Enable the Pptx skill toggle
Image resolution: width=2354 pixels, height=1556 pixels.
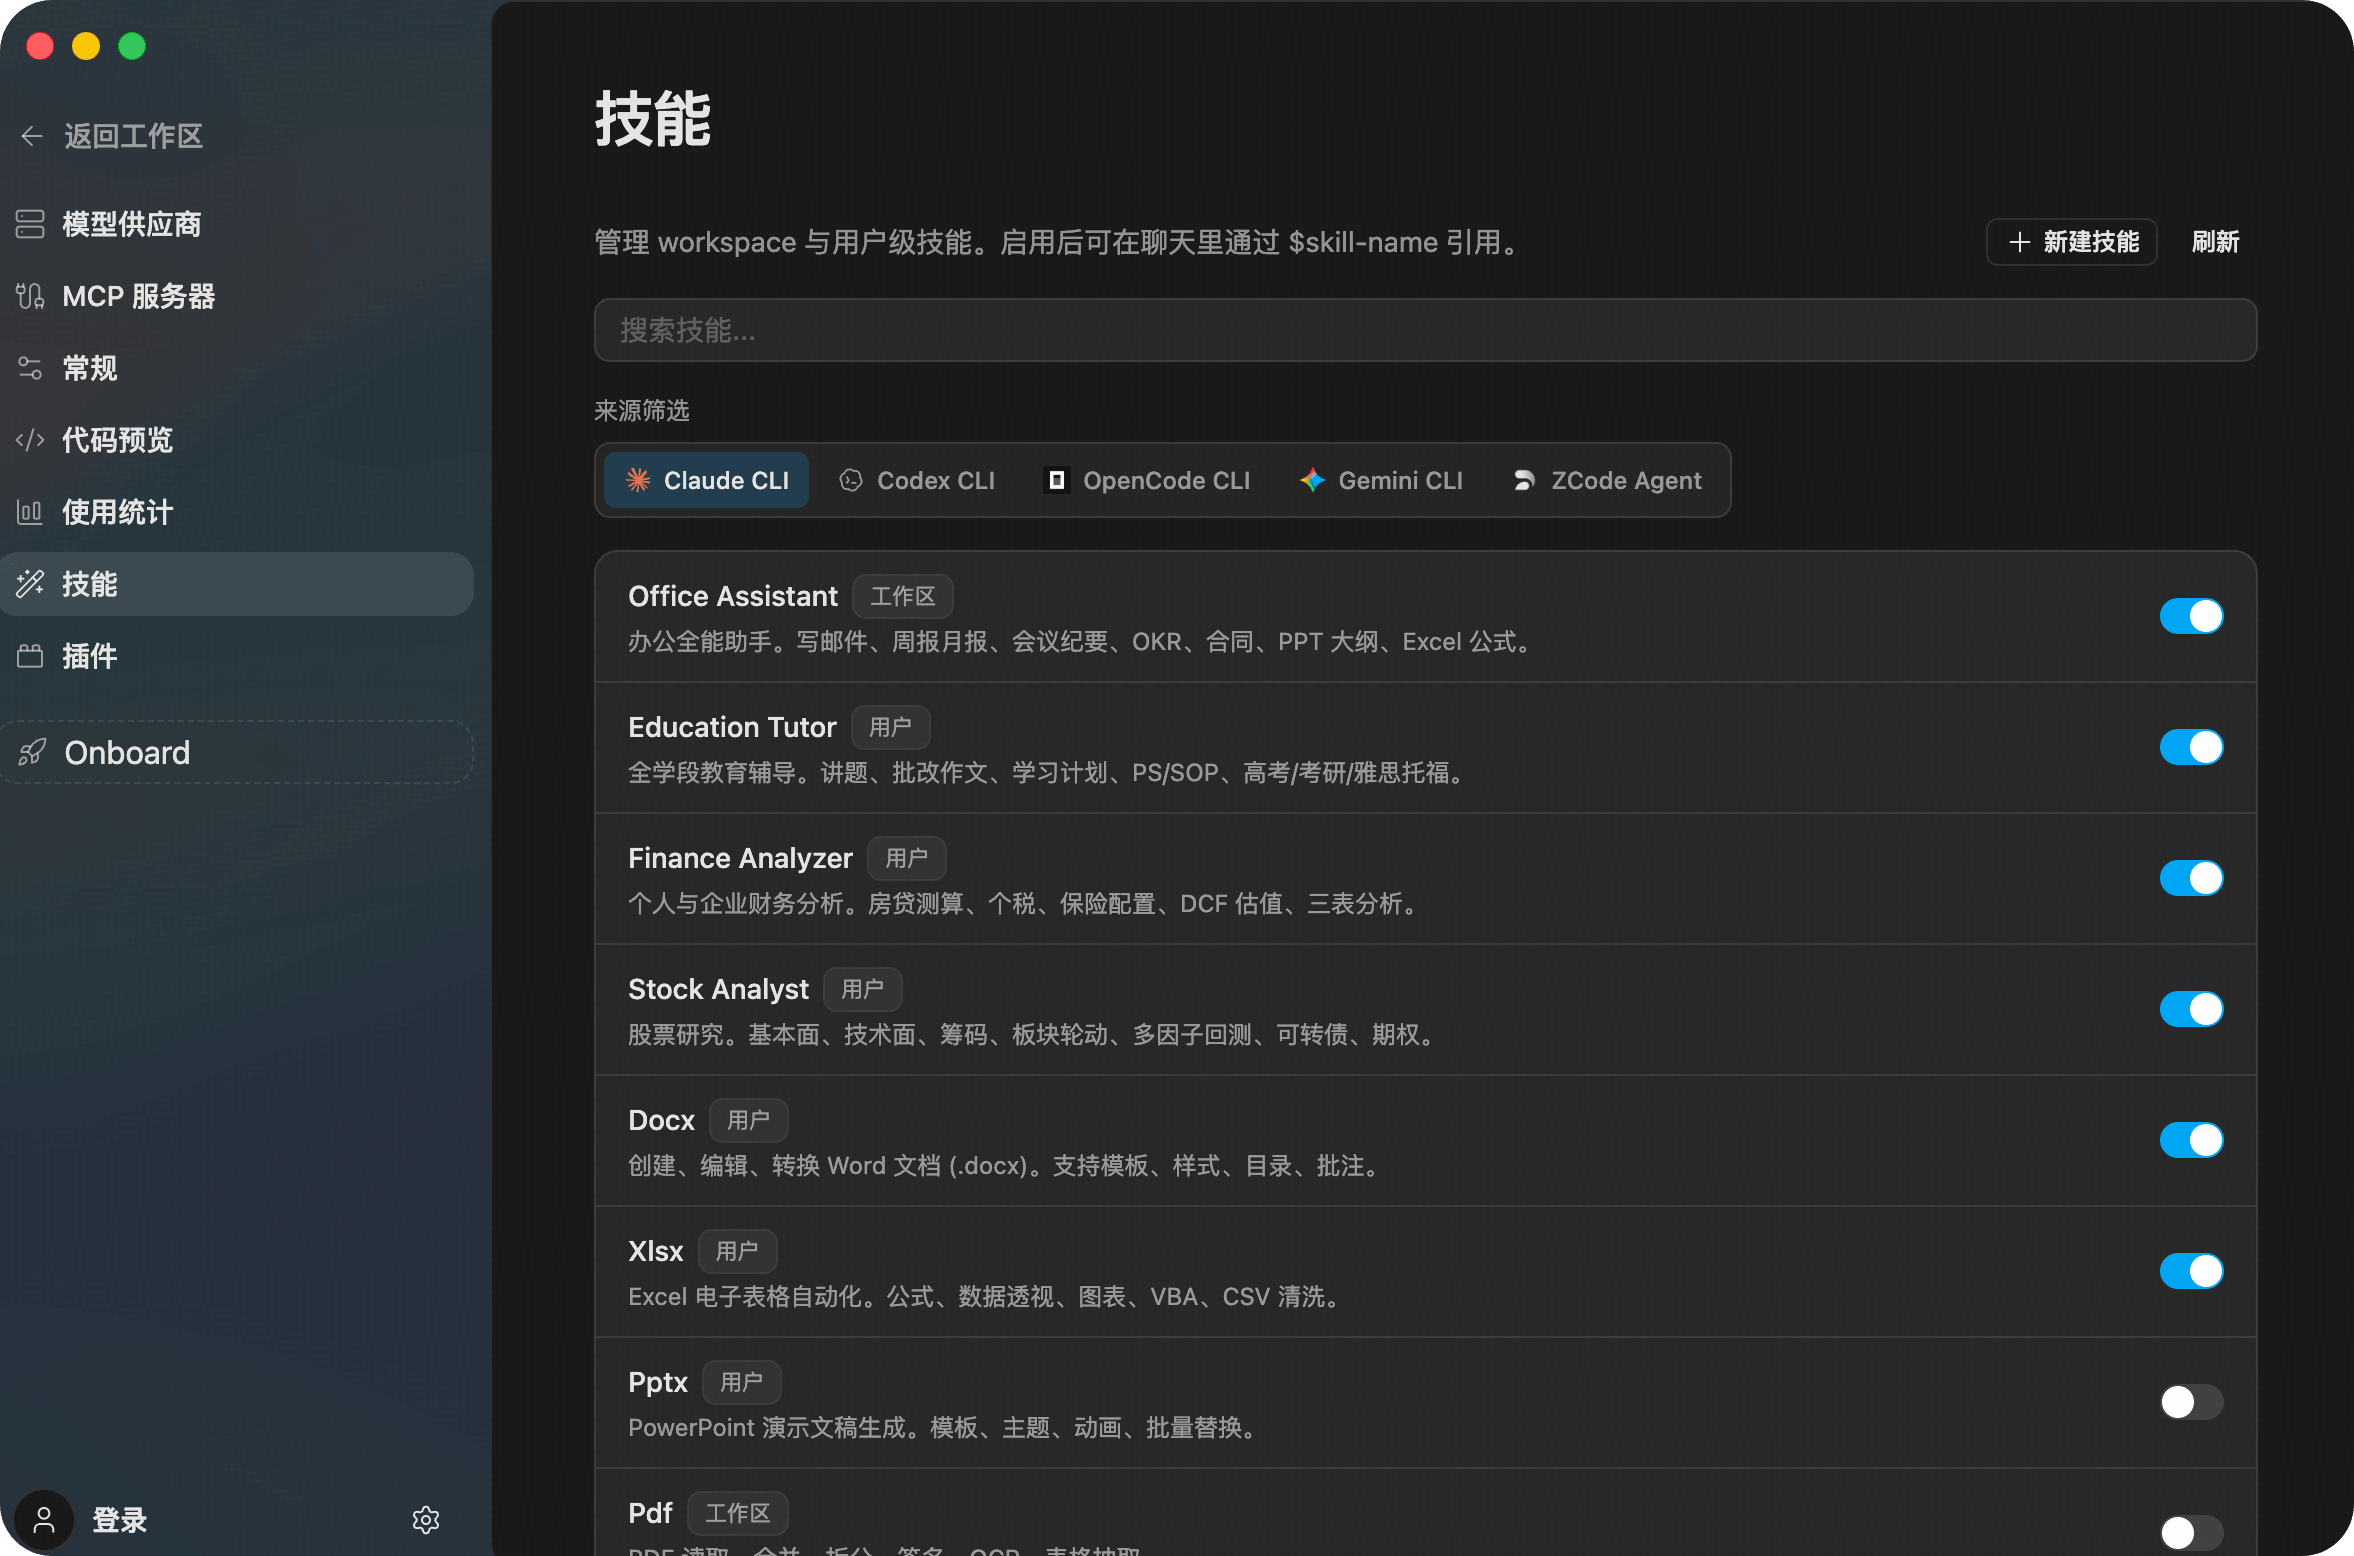pos(2190,1402)
